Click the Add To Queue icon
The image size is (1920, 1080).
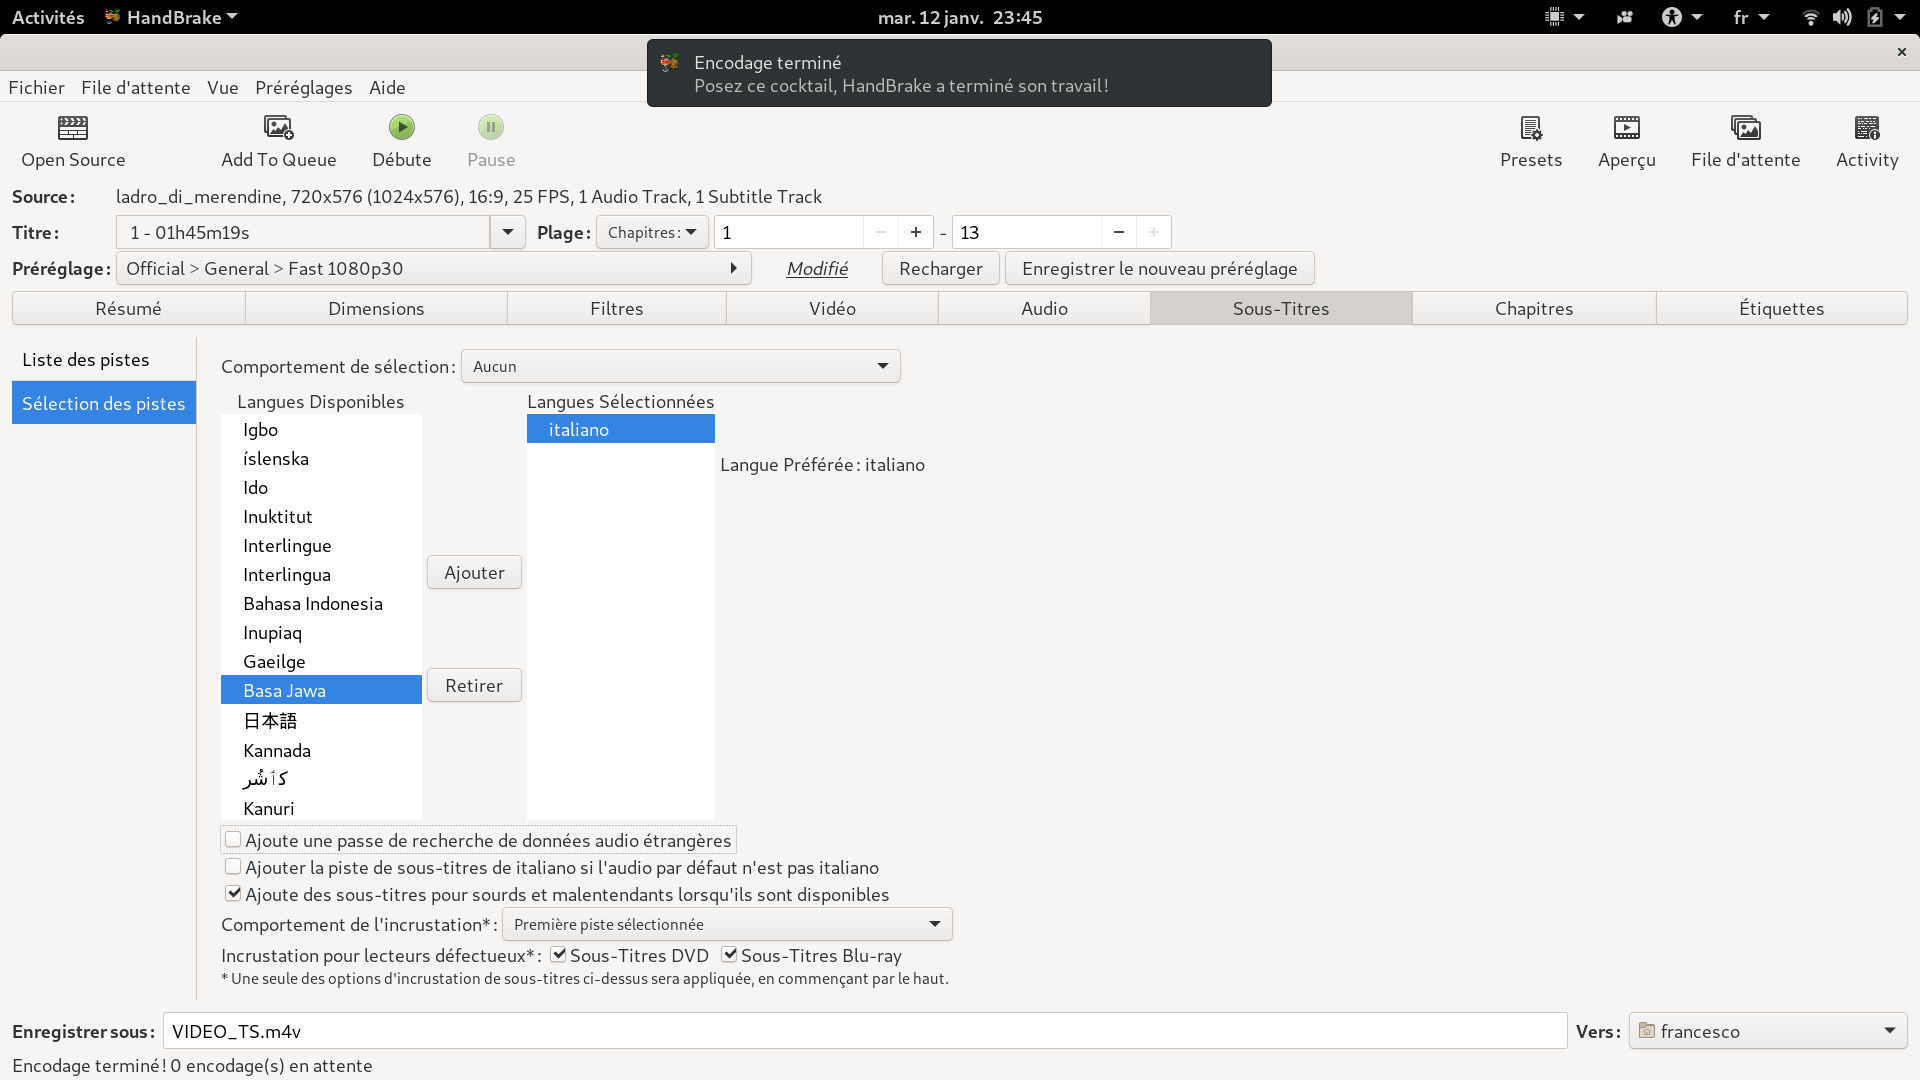pos(278,128)
